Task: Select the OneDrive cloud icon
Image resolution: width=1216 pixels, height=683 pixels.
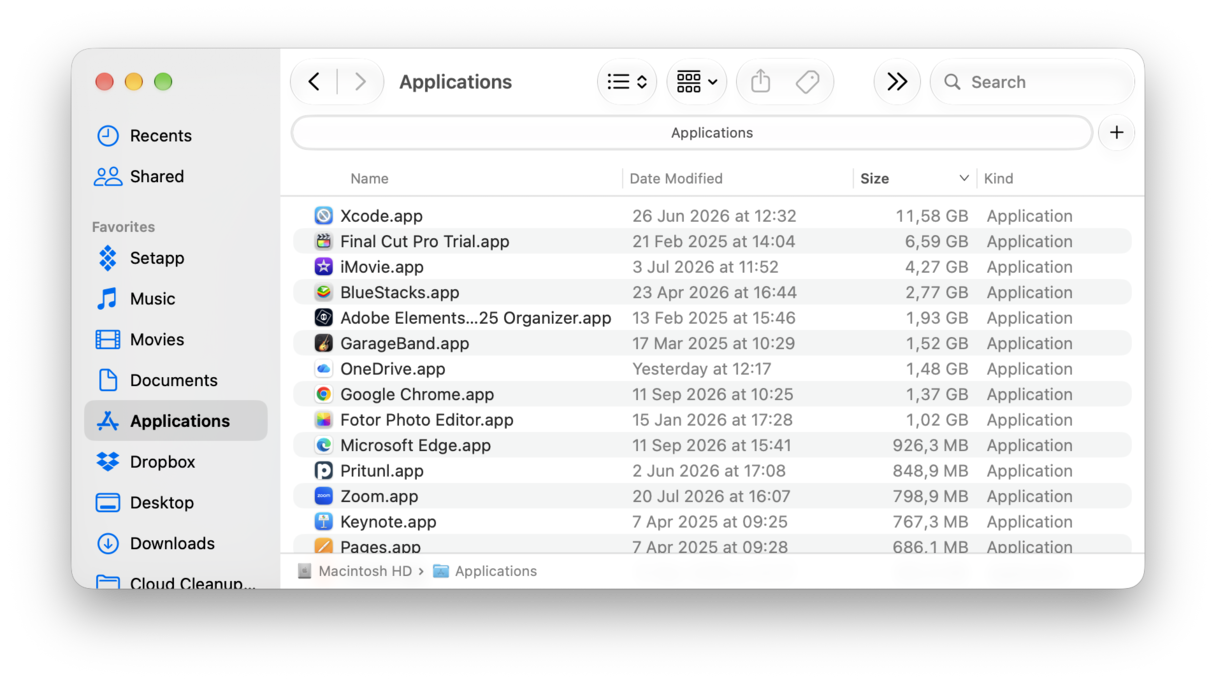Action: pyautogui.click(x=323, y=369)
